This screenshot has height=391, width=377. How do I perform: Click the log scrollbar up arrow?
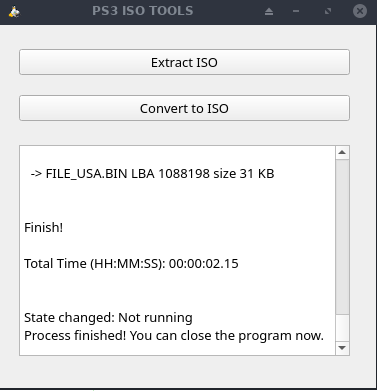[342, 153]
